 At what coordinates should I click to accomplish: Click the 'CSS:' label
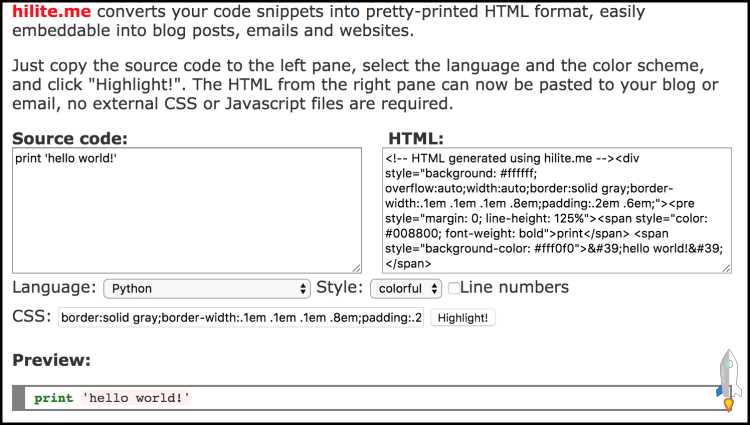click(x=31, y=317)
